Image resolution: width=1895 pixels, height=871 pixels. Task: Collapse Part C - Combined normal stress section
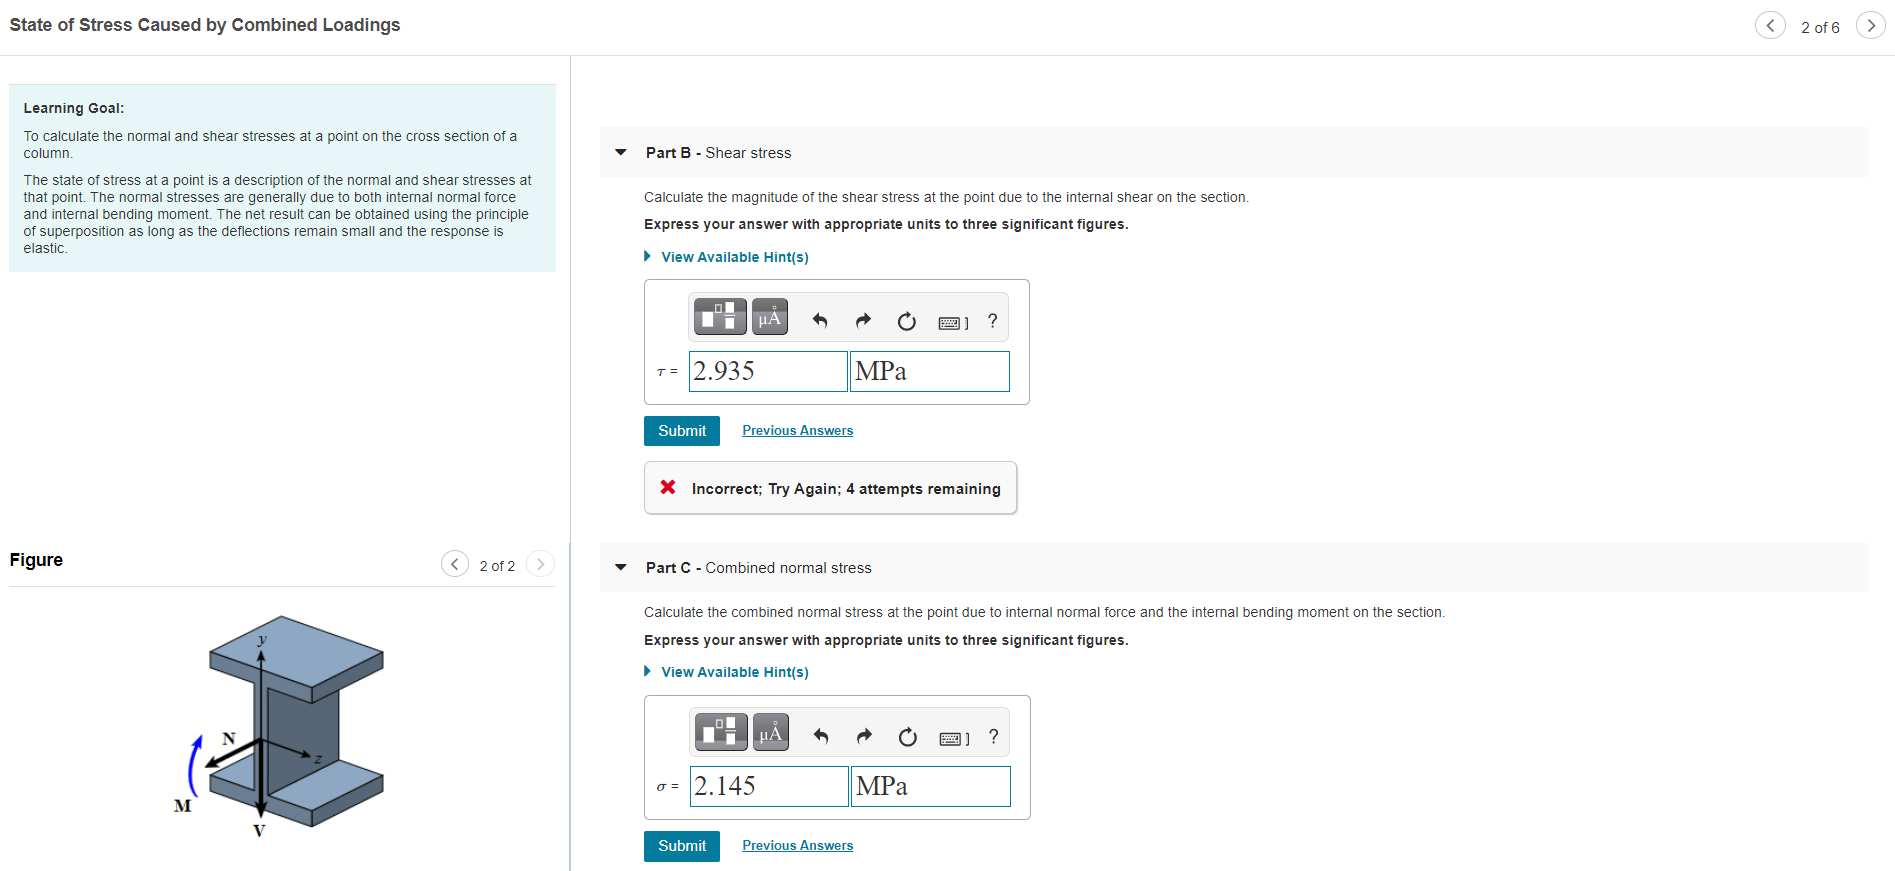621,568
